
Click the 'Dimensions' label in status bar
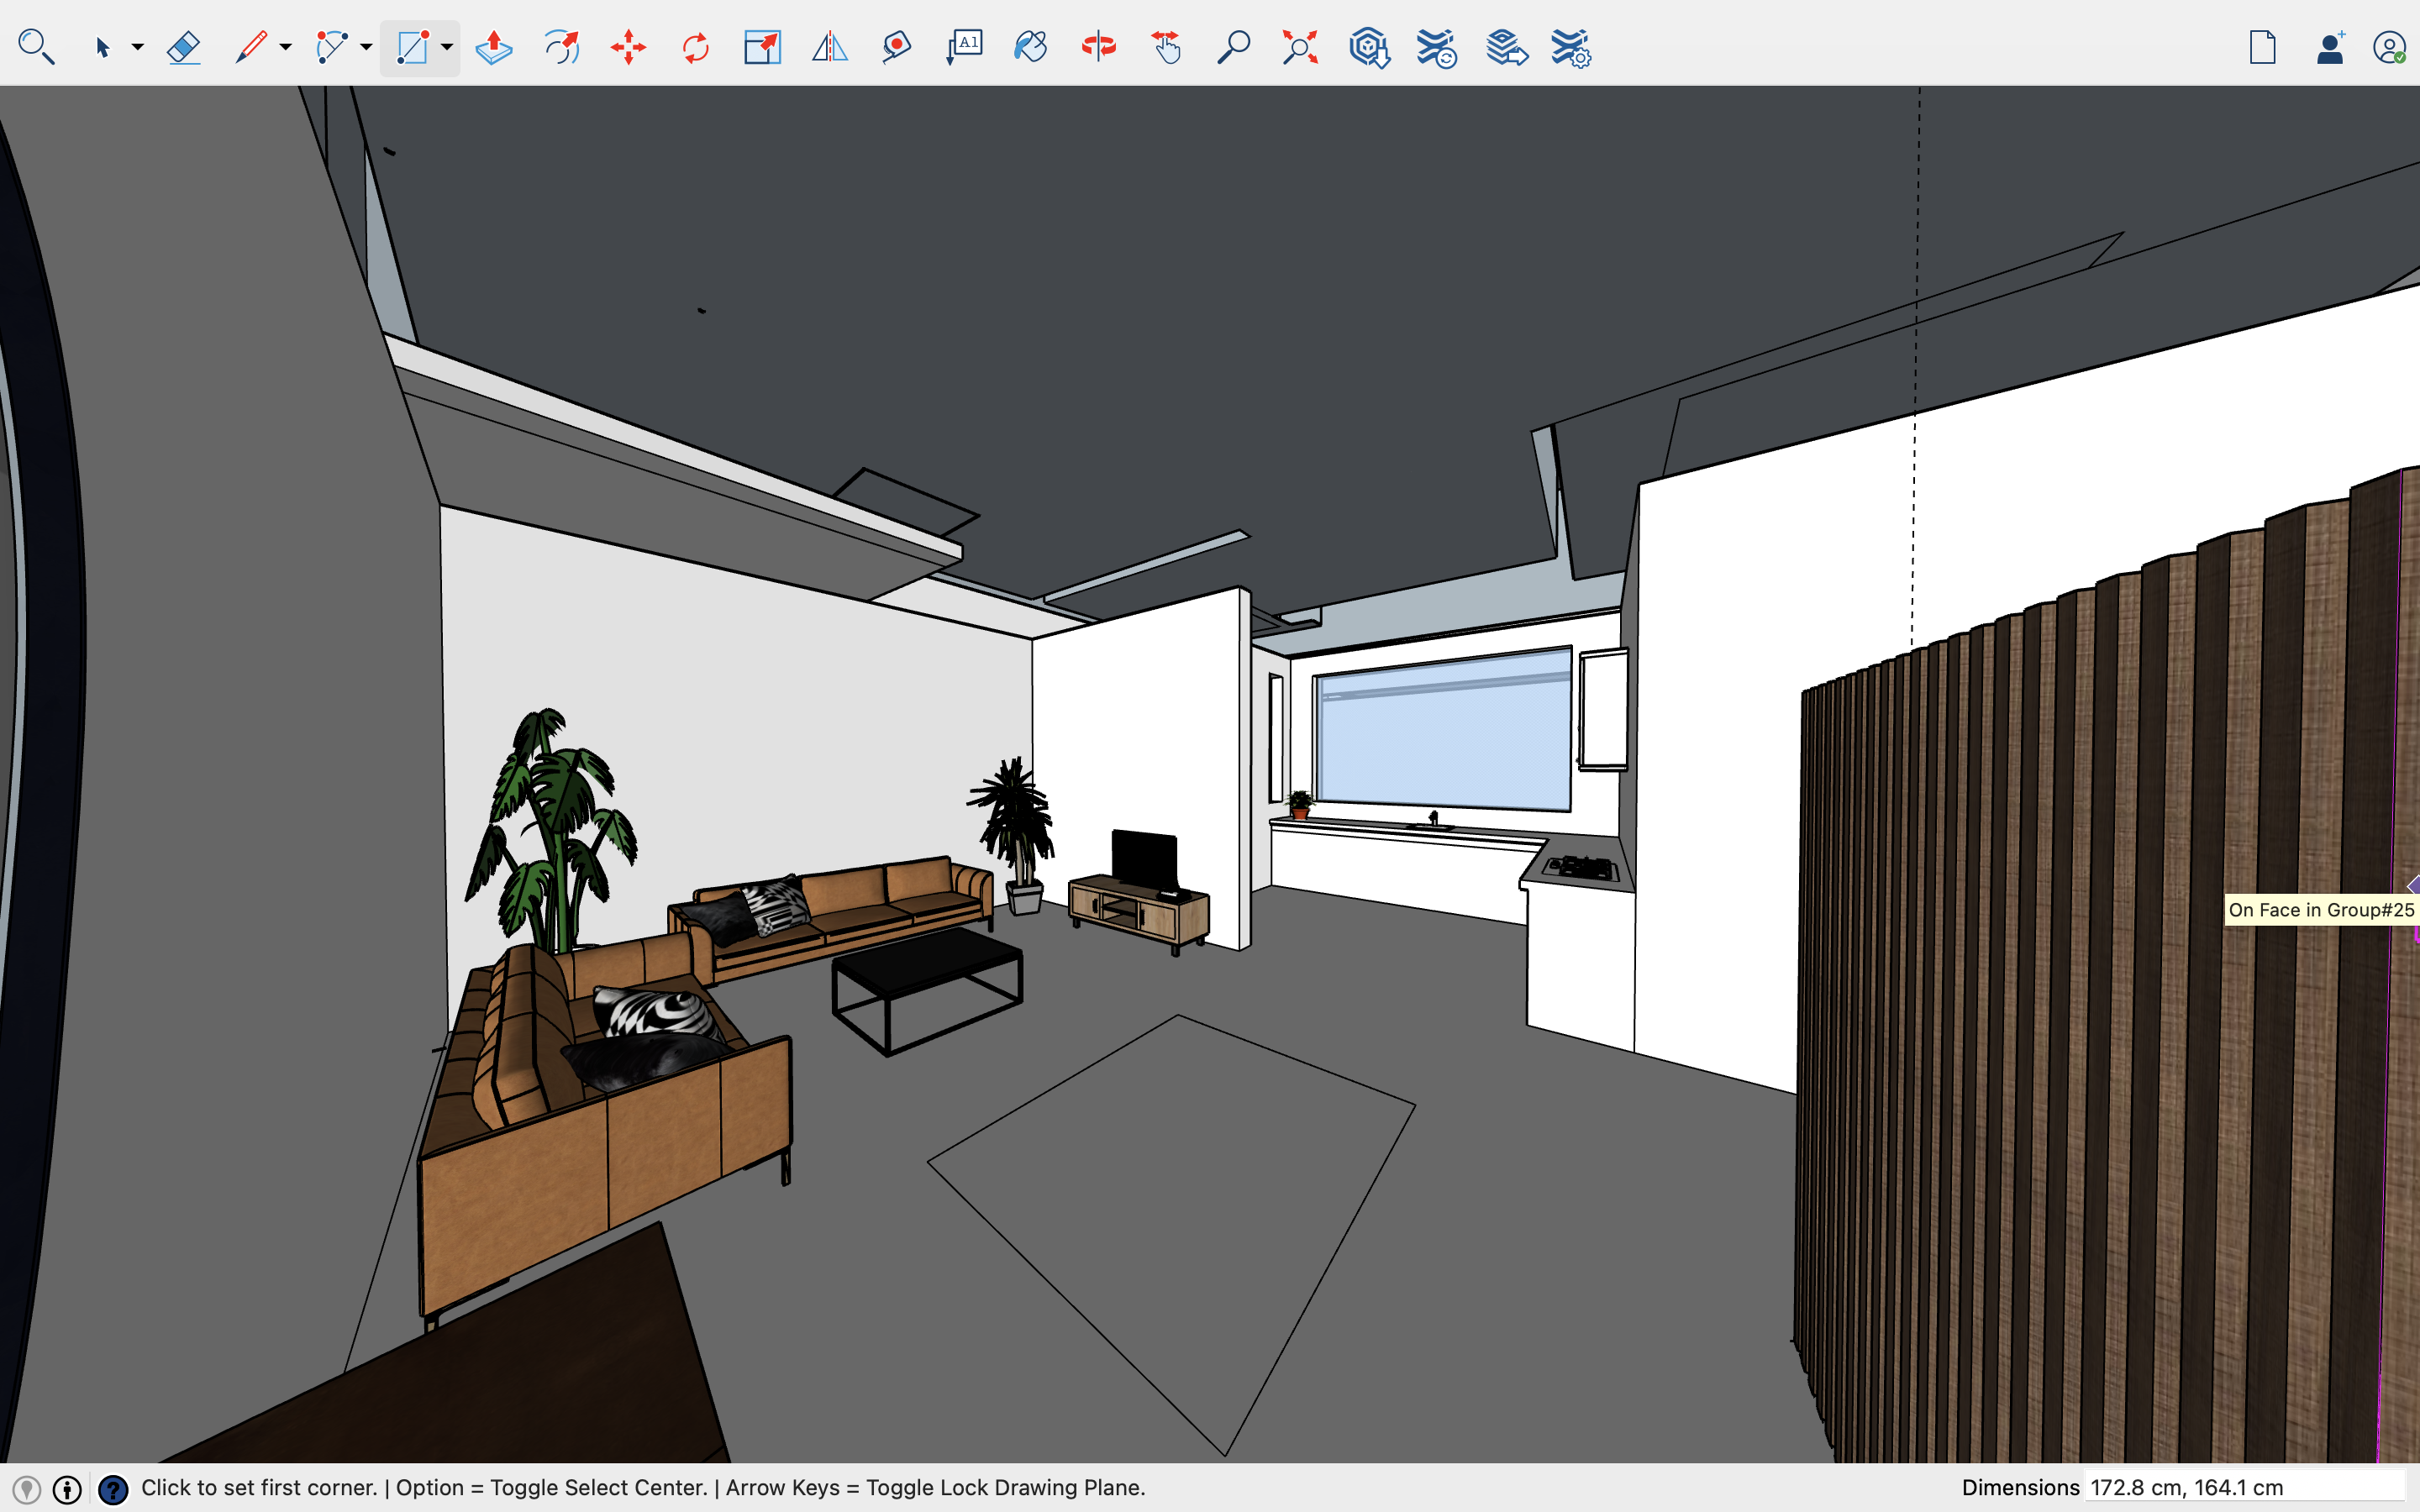point(2020,1487)
